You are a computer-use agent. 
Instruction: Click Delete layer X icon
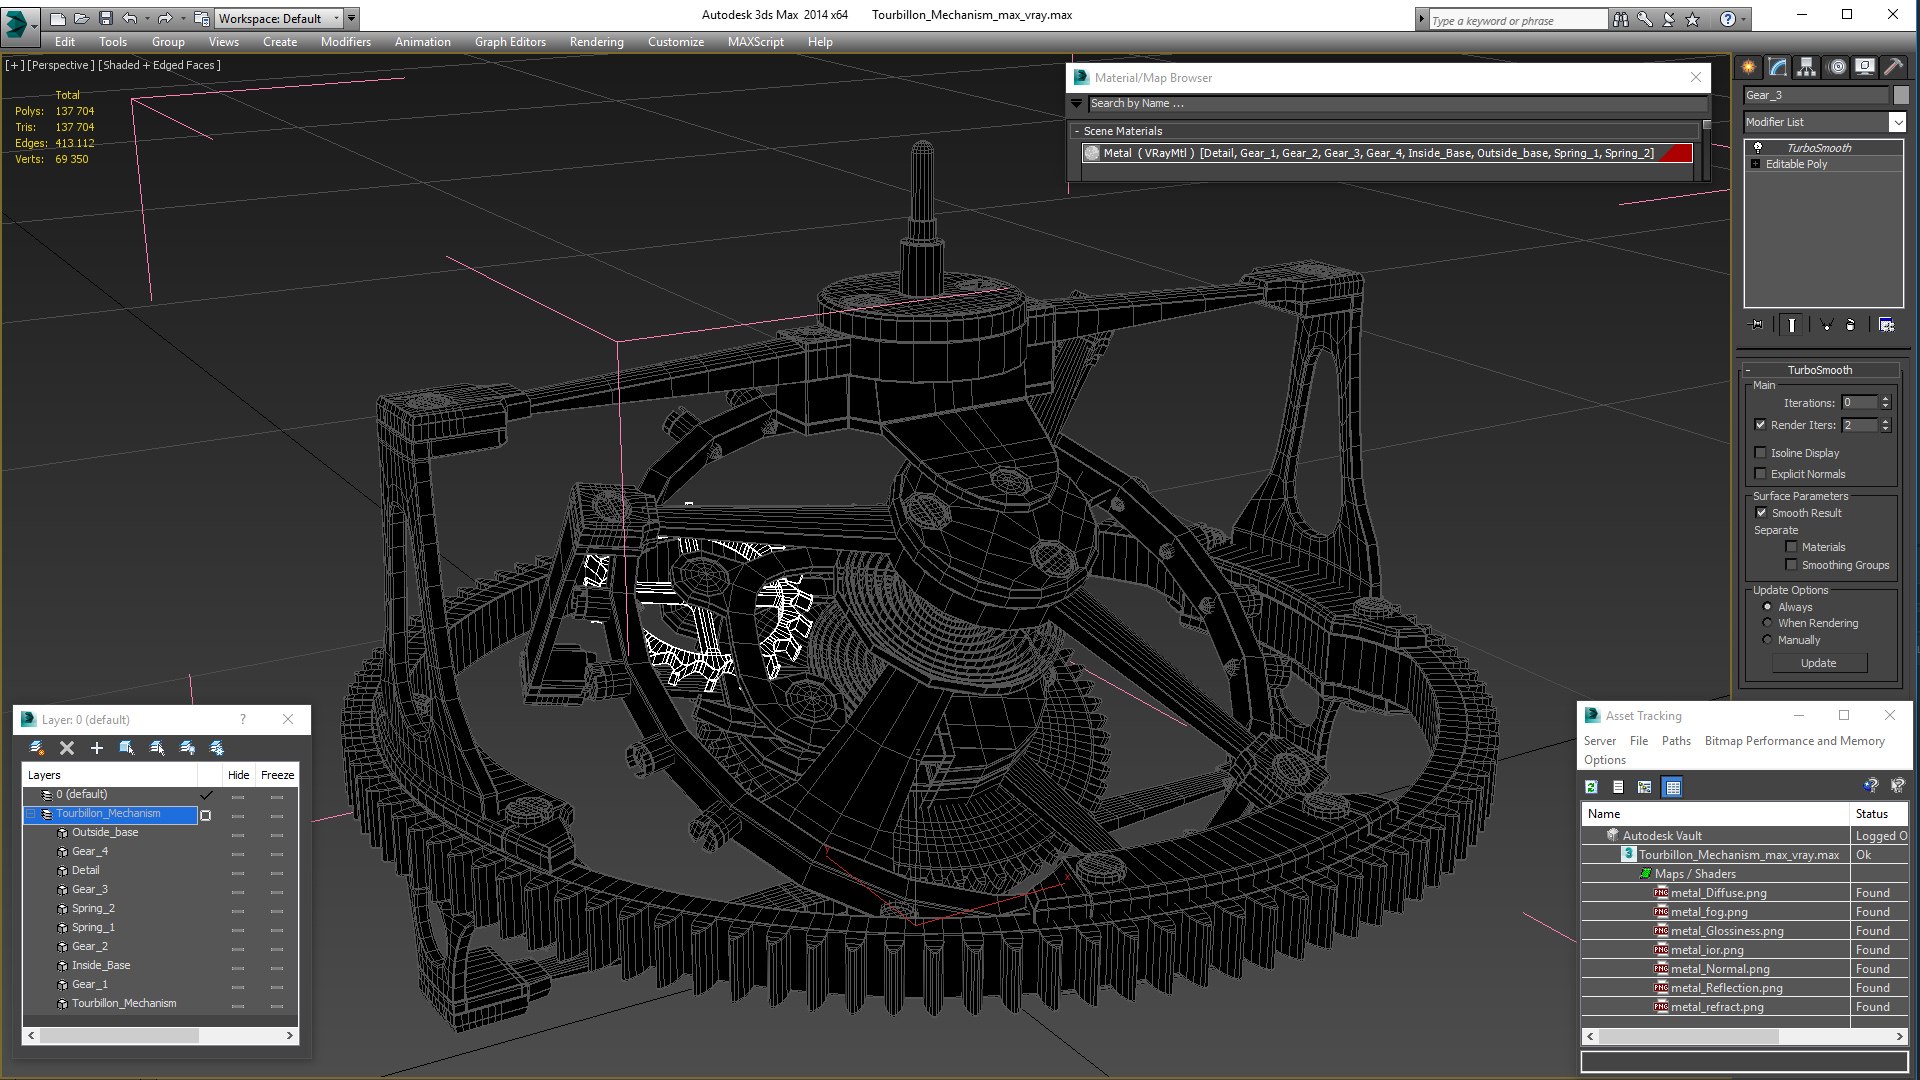[x=67, y=748]
